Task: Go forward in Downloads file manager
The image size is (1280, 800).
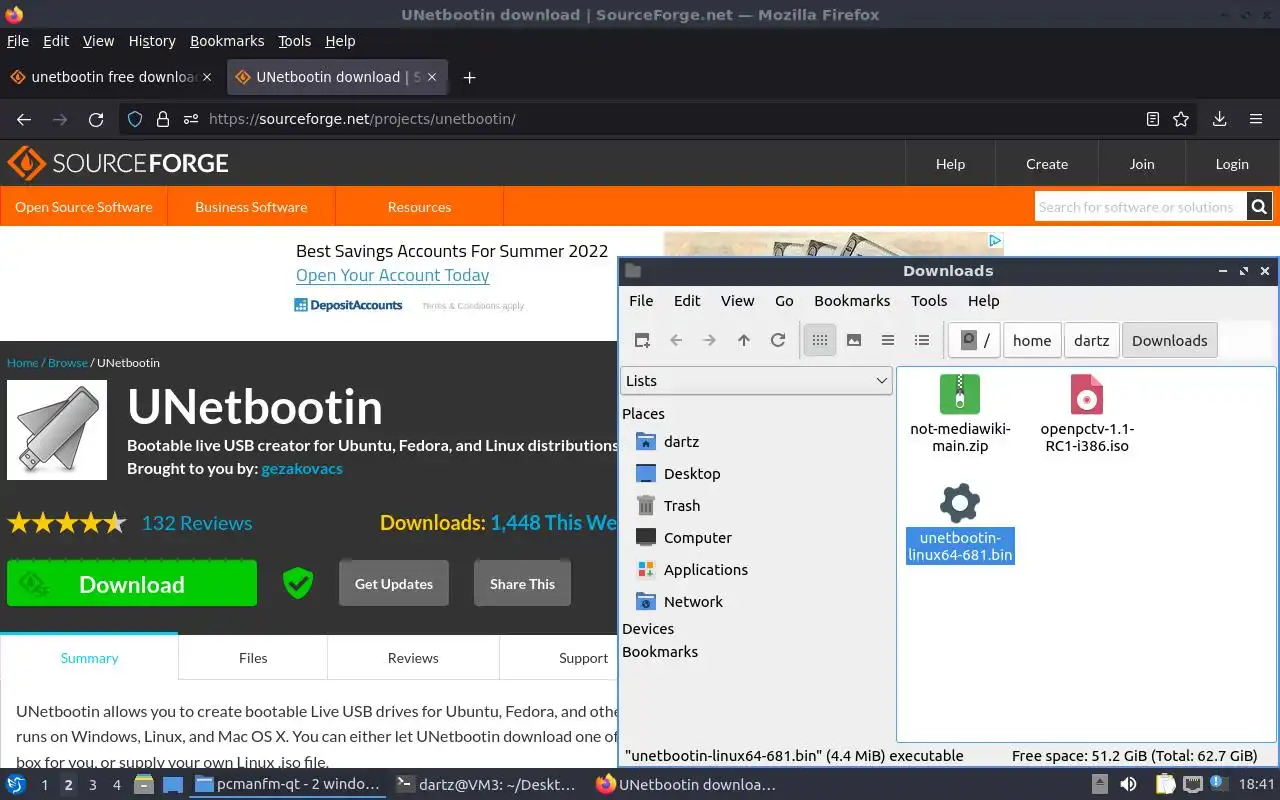Action: 710,340
